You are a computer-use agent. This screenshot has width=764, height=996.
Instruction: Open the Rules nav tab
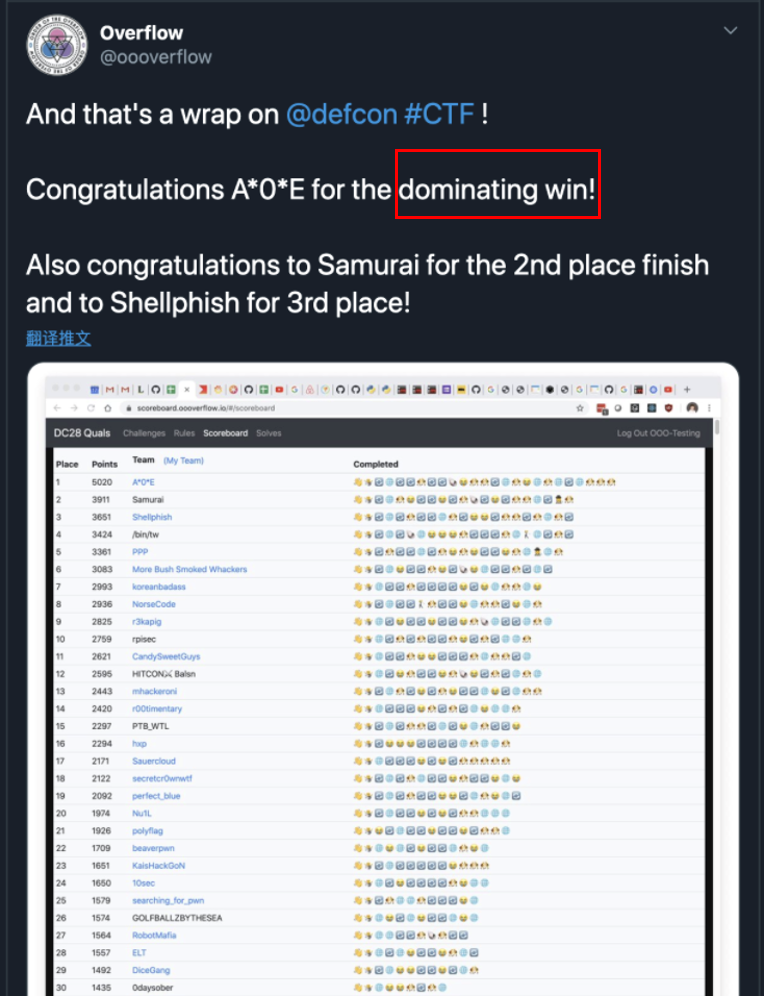point(184,433)
